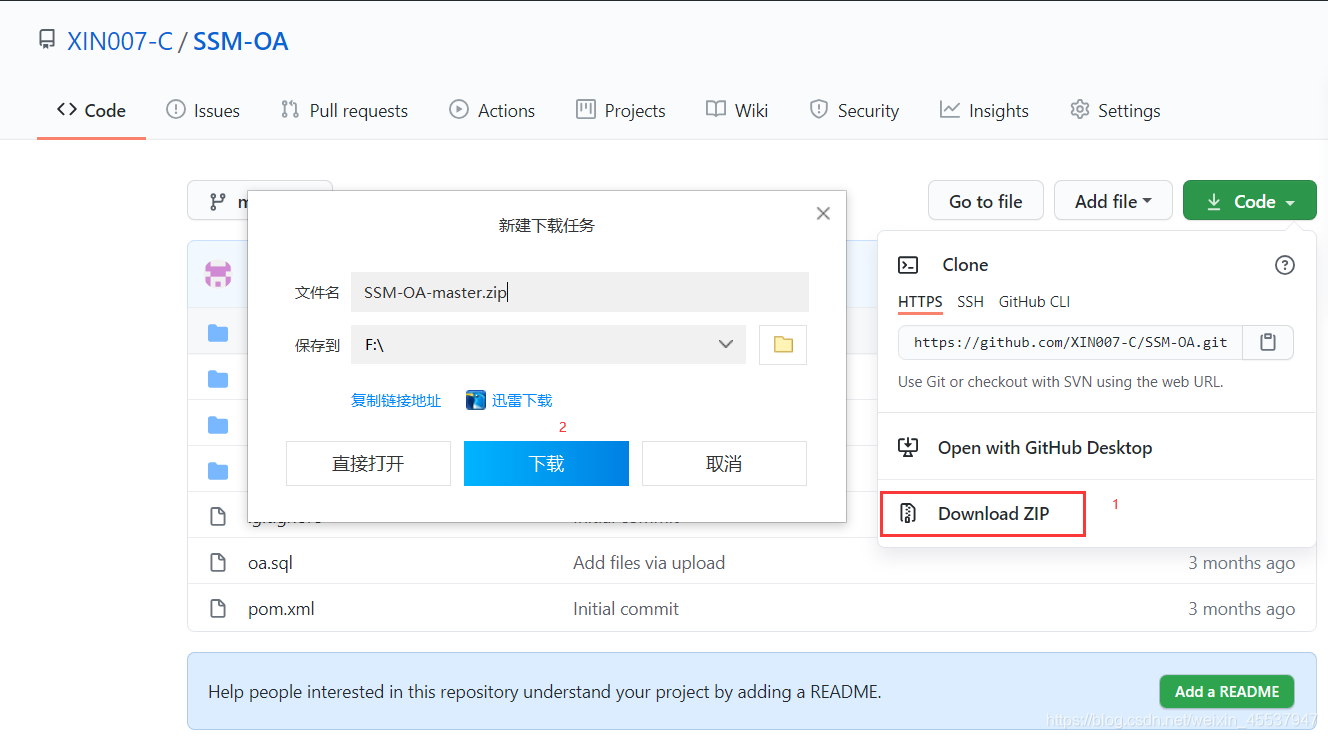Viewport: 1328px width, 739px height.
Task: Click the Go to file button
Action: point(986,201)
